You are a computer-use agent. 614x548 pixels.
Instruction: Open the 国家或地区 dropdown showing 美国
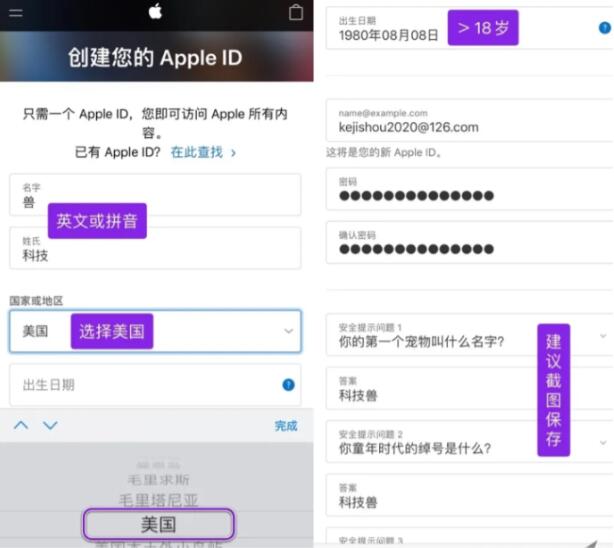pyautogui.click(x=155, y=331)
